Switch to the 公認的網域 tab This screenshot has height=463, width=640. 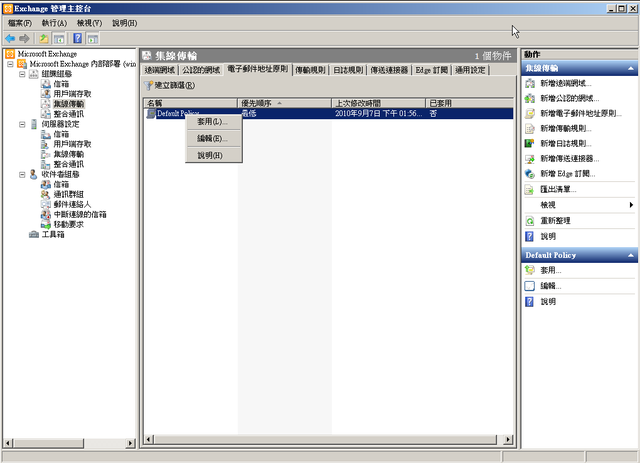(201, 70)
